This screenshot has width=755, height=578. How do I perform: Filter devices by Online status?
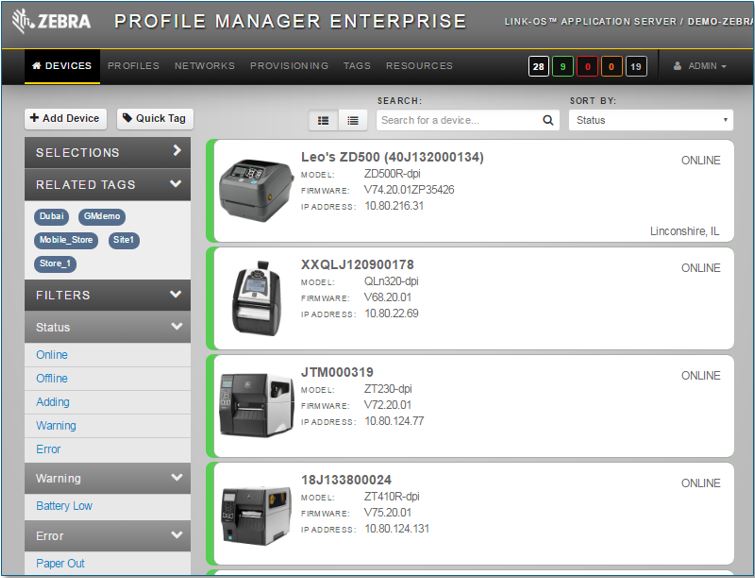point(52,355)
